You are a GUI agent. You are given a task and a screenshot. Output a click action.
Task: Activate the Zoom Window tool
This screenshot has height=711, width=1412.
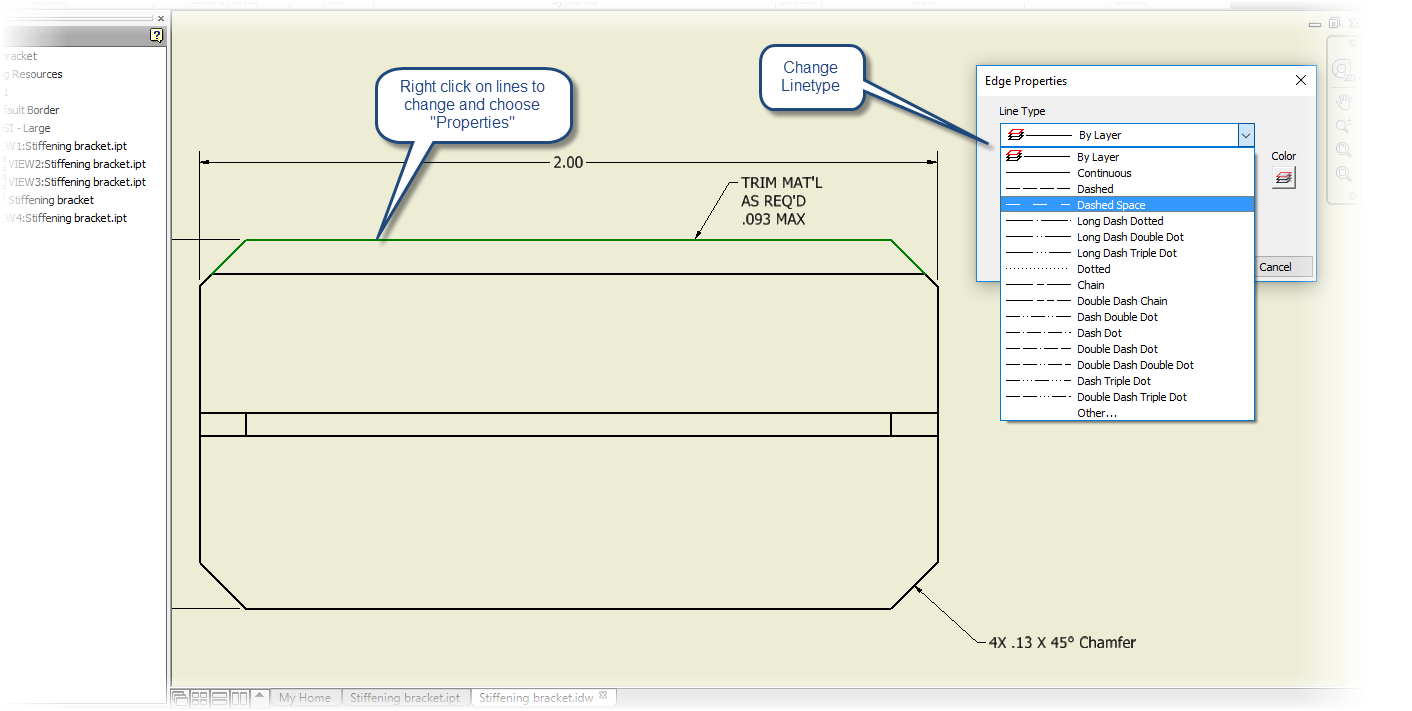pyautogui.click(x=1343, y=149)
